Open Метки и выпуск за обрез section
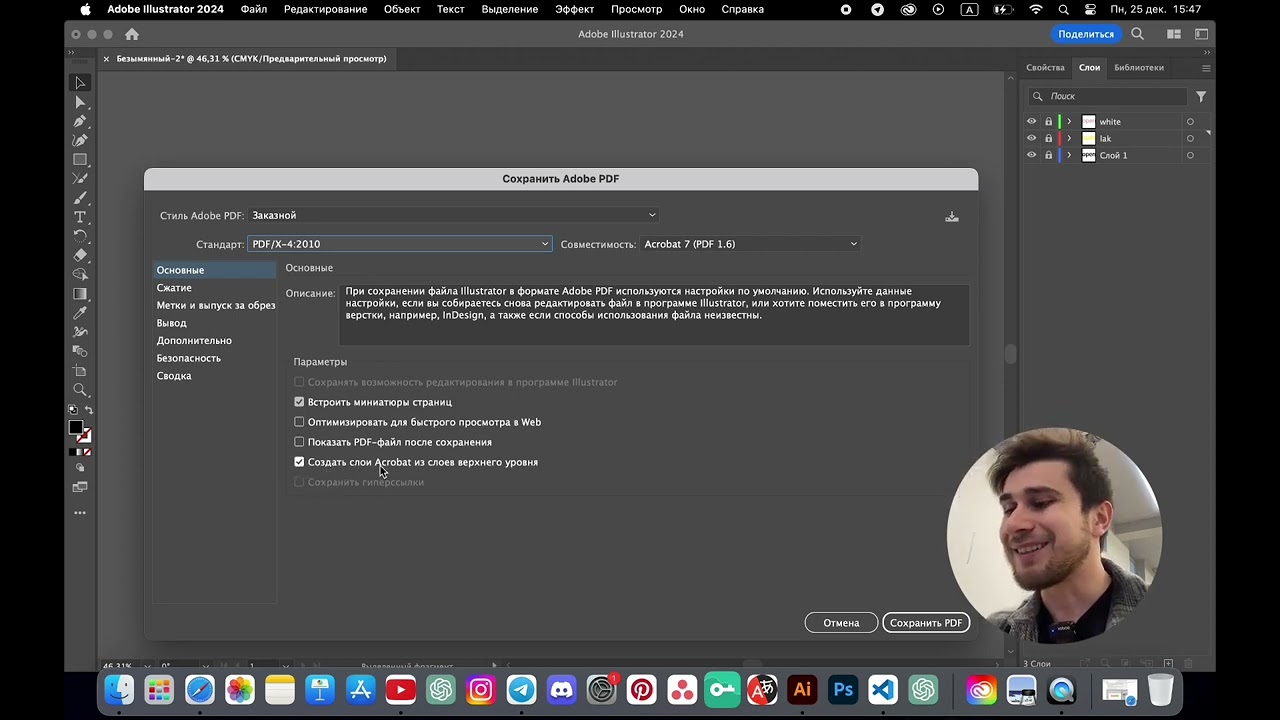The height and width of the screenshot is (720, 1280). [216, 305]
